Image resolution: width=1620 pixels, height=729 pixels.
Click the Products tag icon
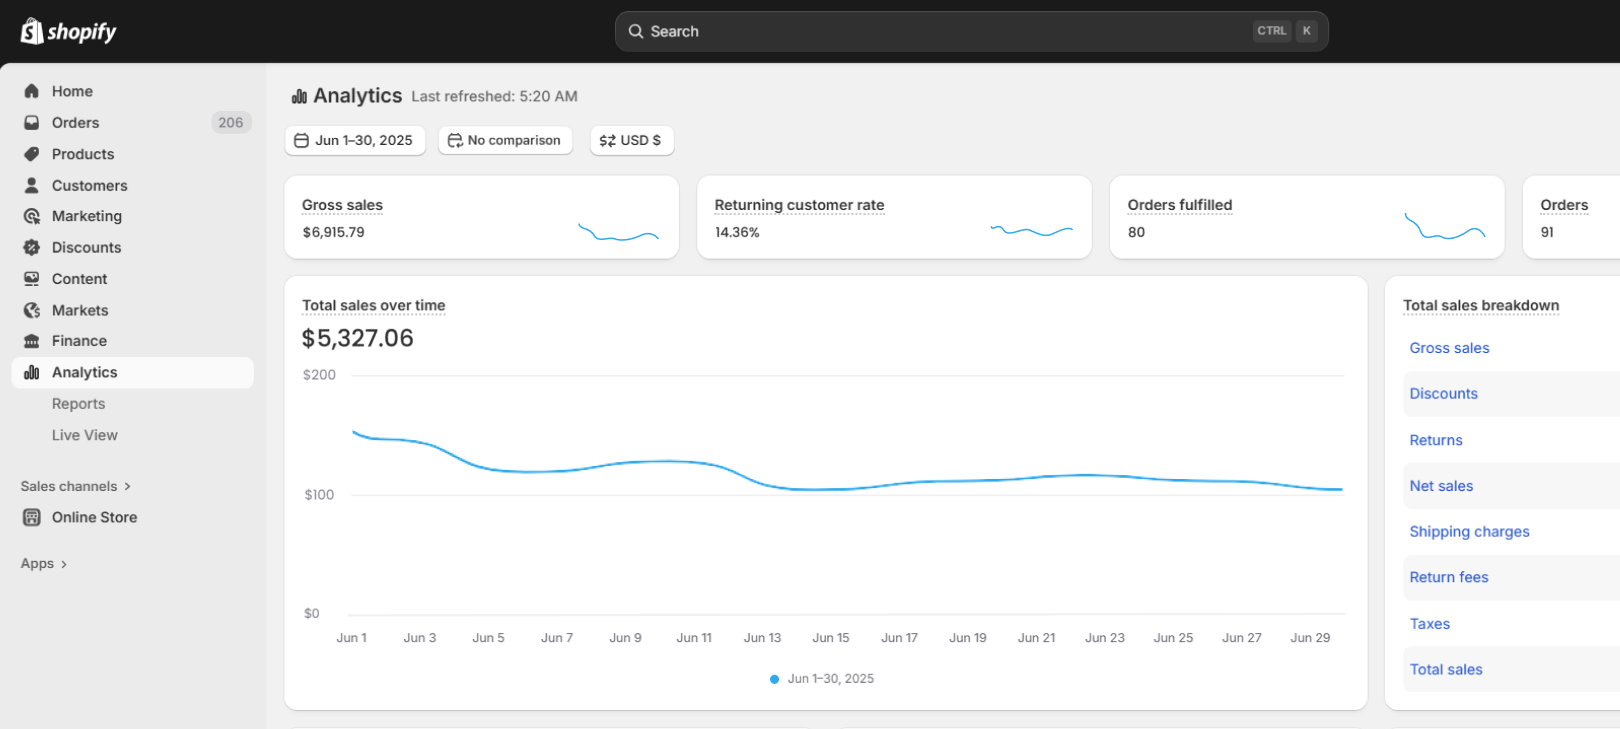(x=32, y=154)
